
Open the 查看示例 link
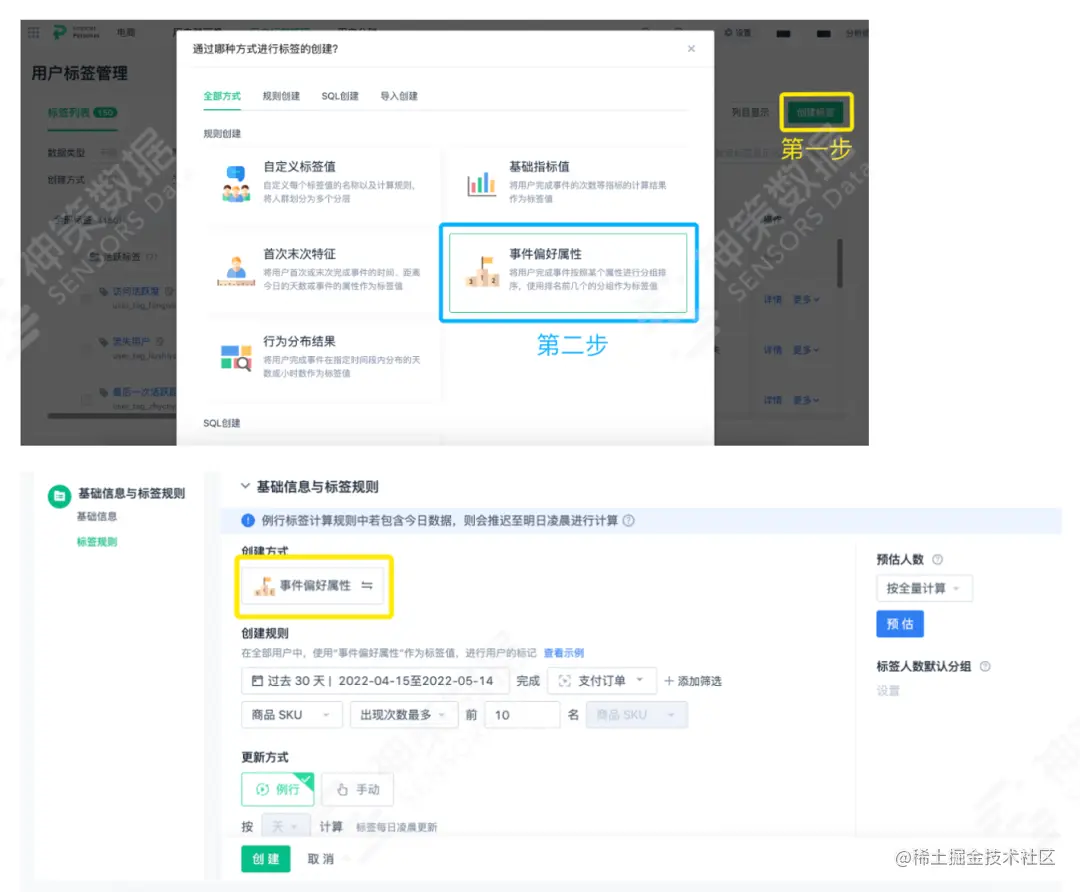(563, 653)
